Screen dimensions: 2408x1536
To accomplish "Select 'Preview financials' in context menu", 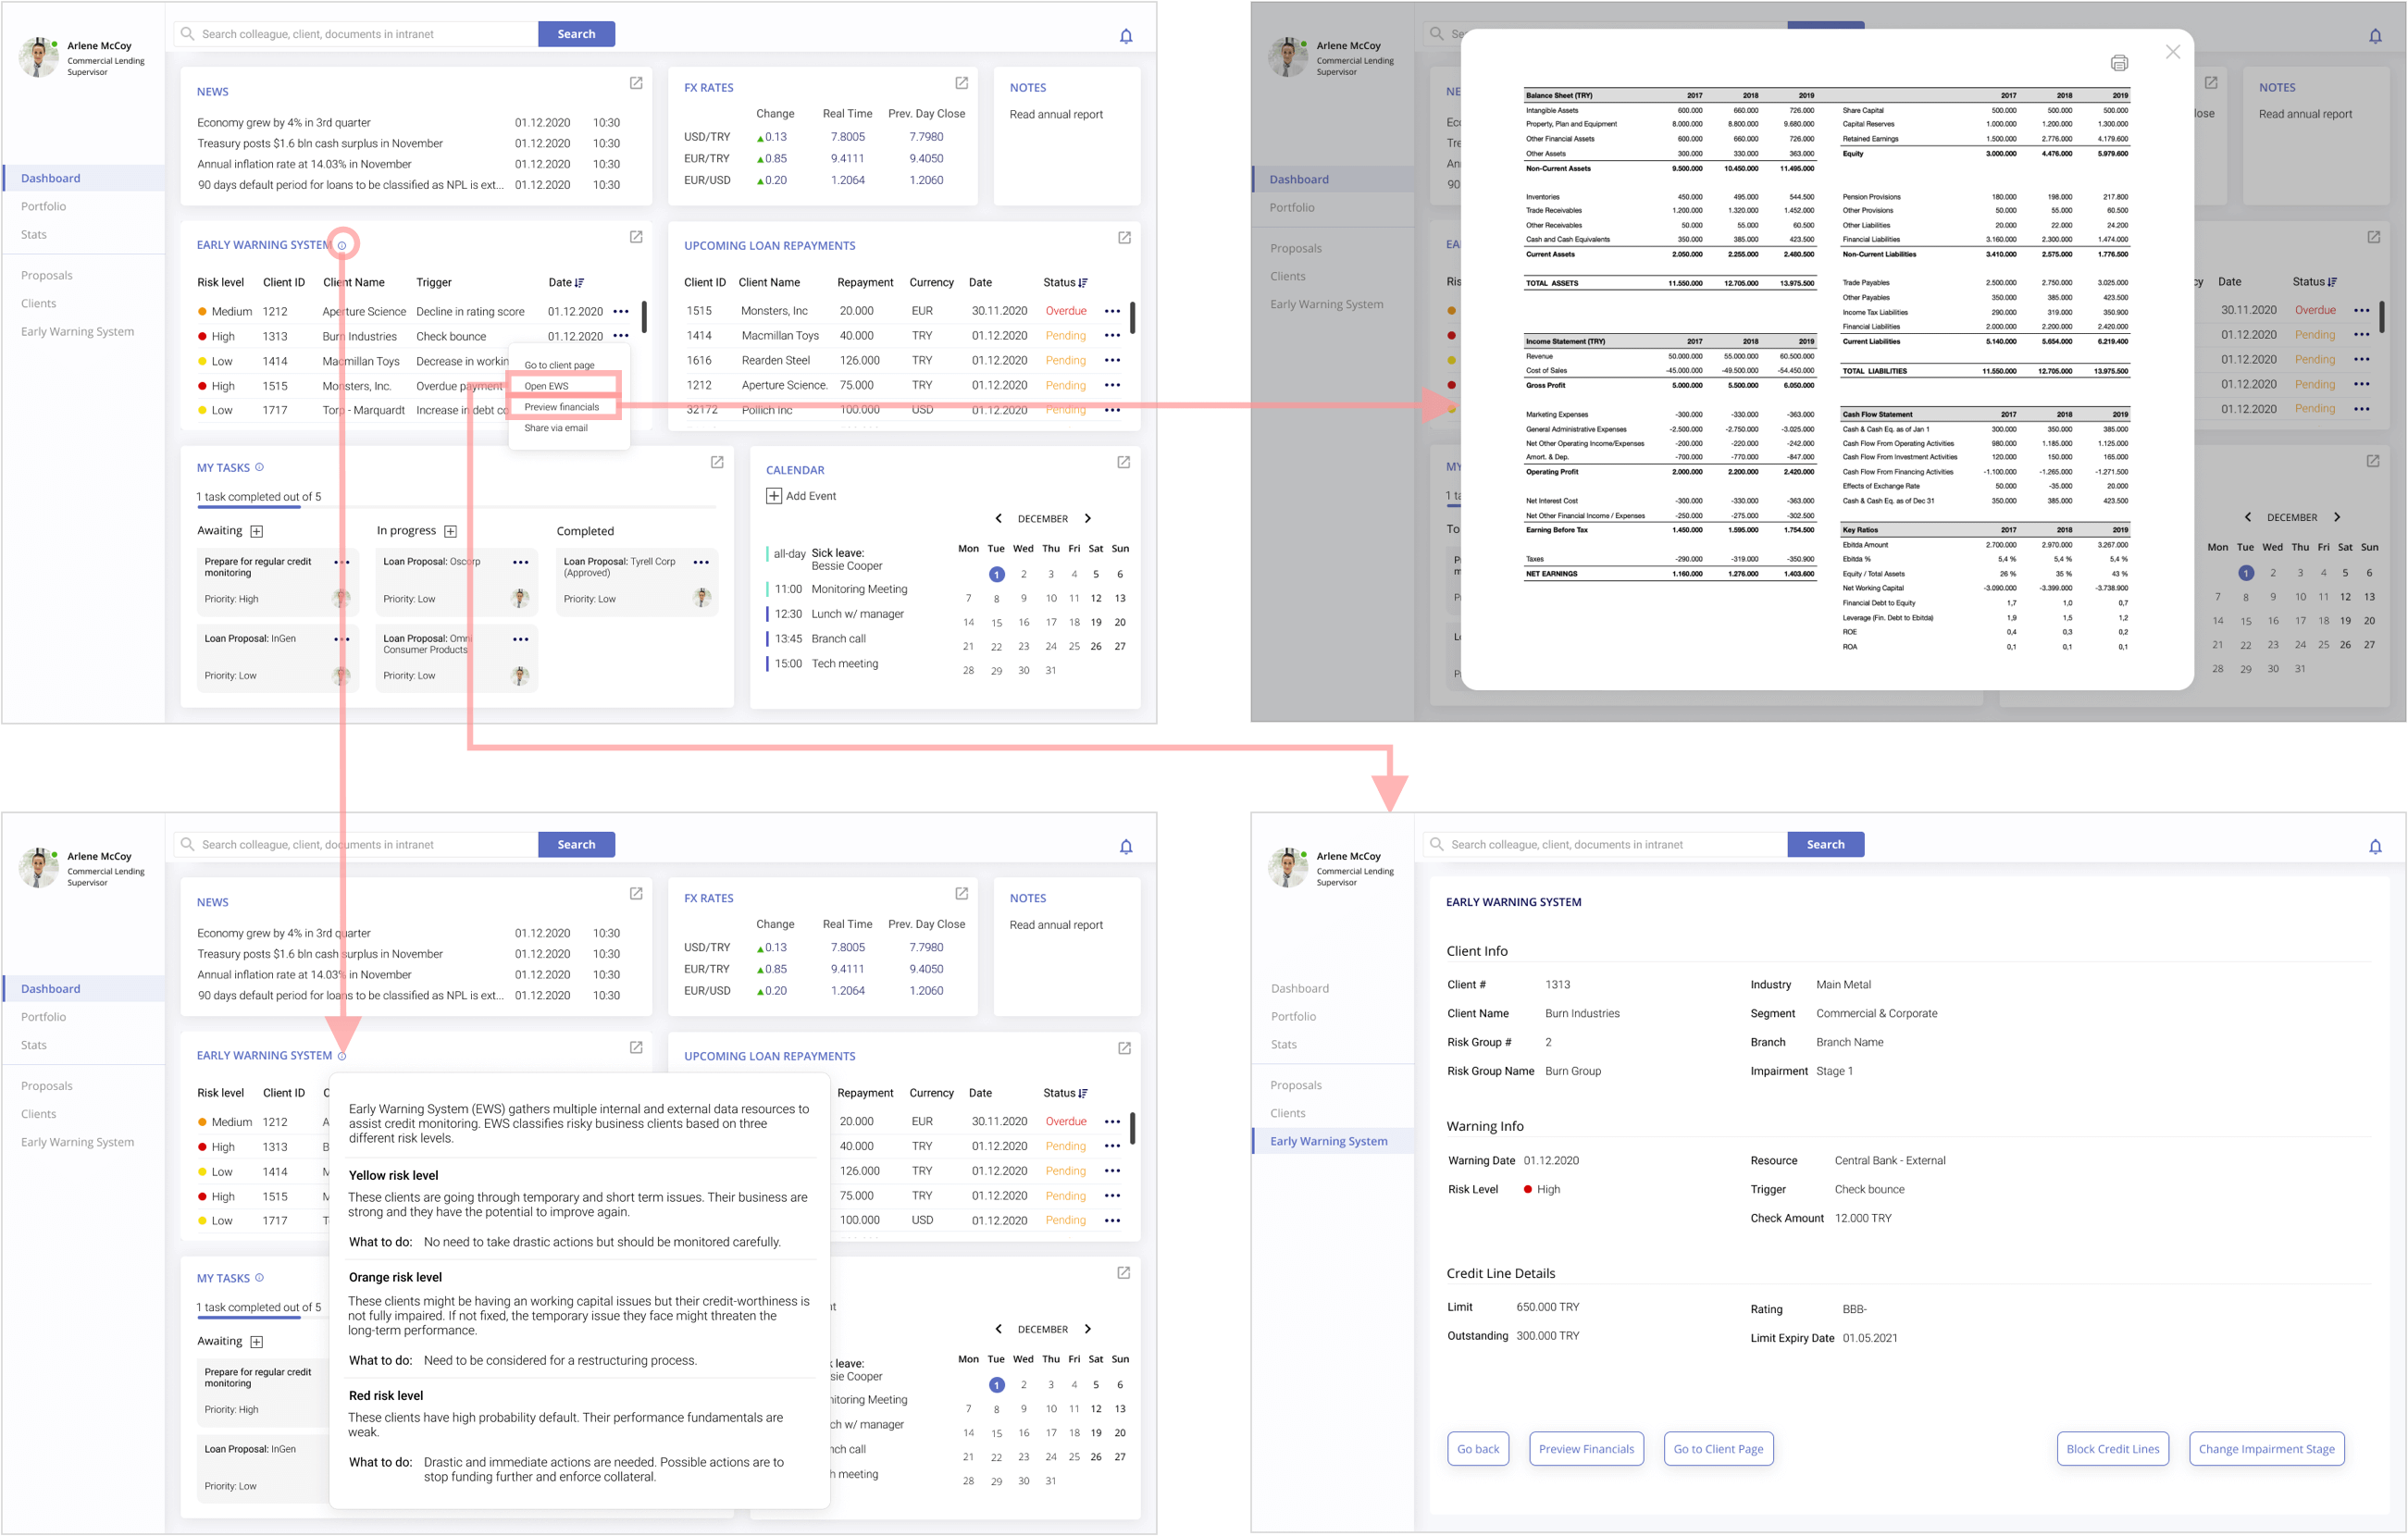I will click(x=562, y=407).
